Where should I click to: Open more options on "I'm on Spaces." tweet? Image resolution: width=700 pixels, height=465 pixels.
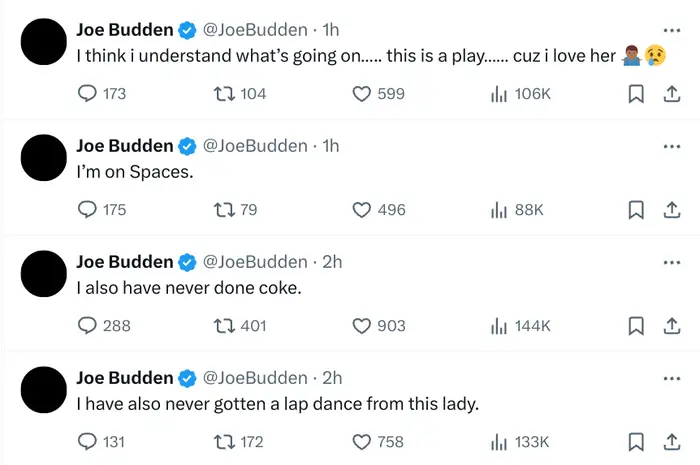click(671, 145)
